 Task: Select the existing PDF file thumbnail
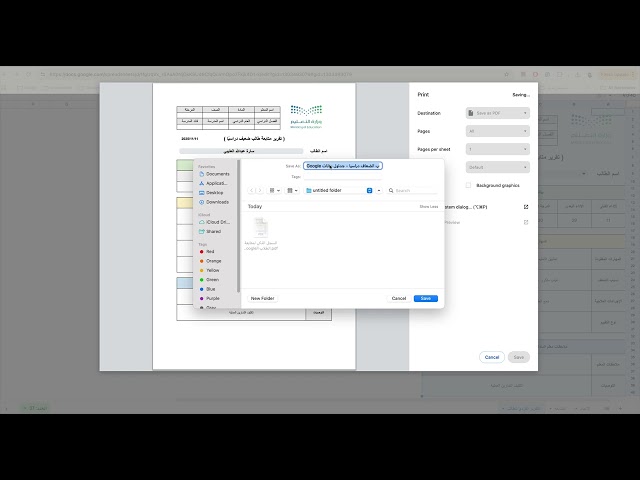pos(261,227)
